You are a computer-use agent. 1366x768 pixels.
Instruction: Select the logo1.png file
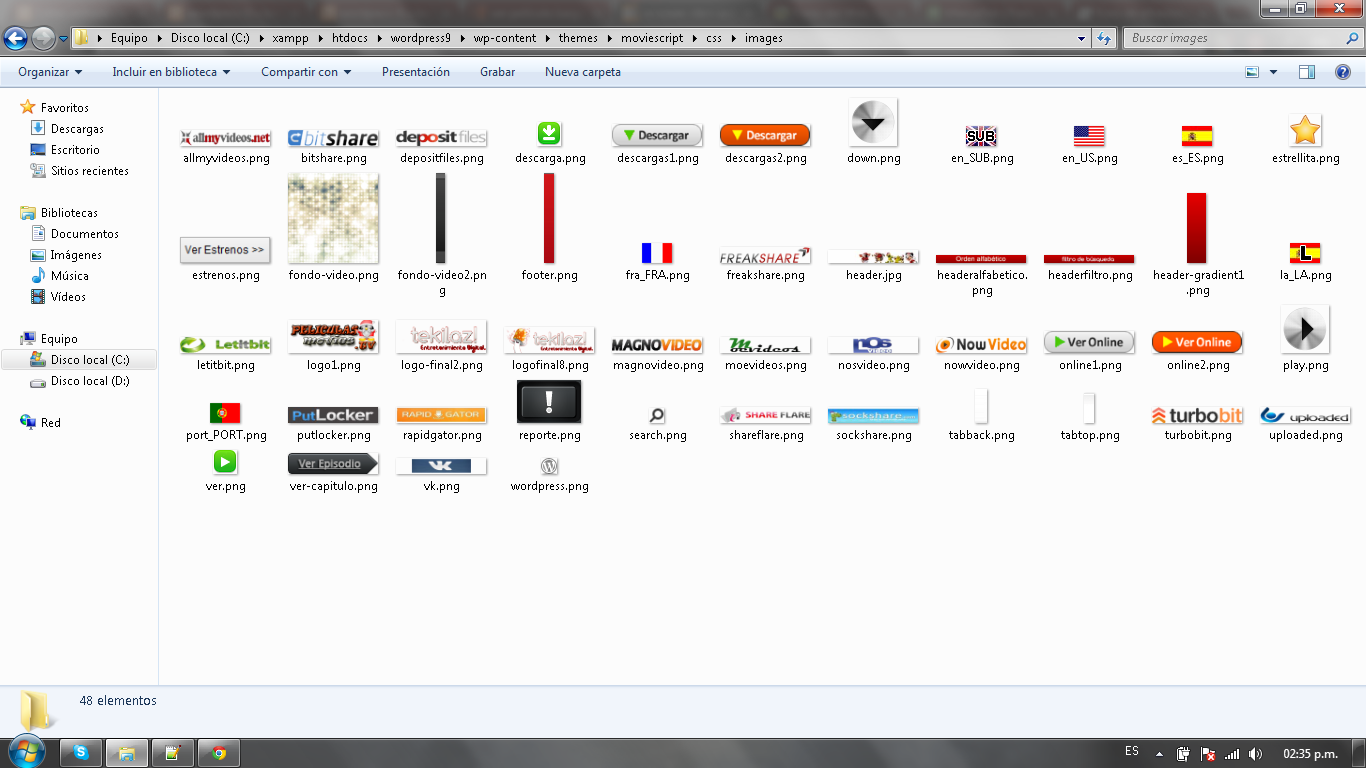[x=333, y=337]
